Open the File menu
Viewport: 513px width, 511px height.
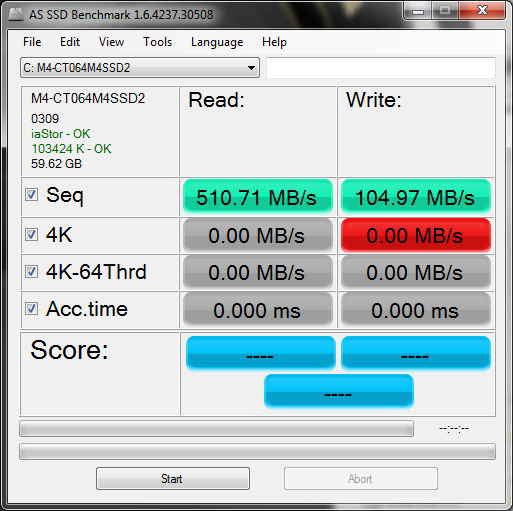(x=32, y=42)
